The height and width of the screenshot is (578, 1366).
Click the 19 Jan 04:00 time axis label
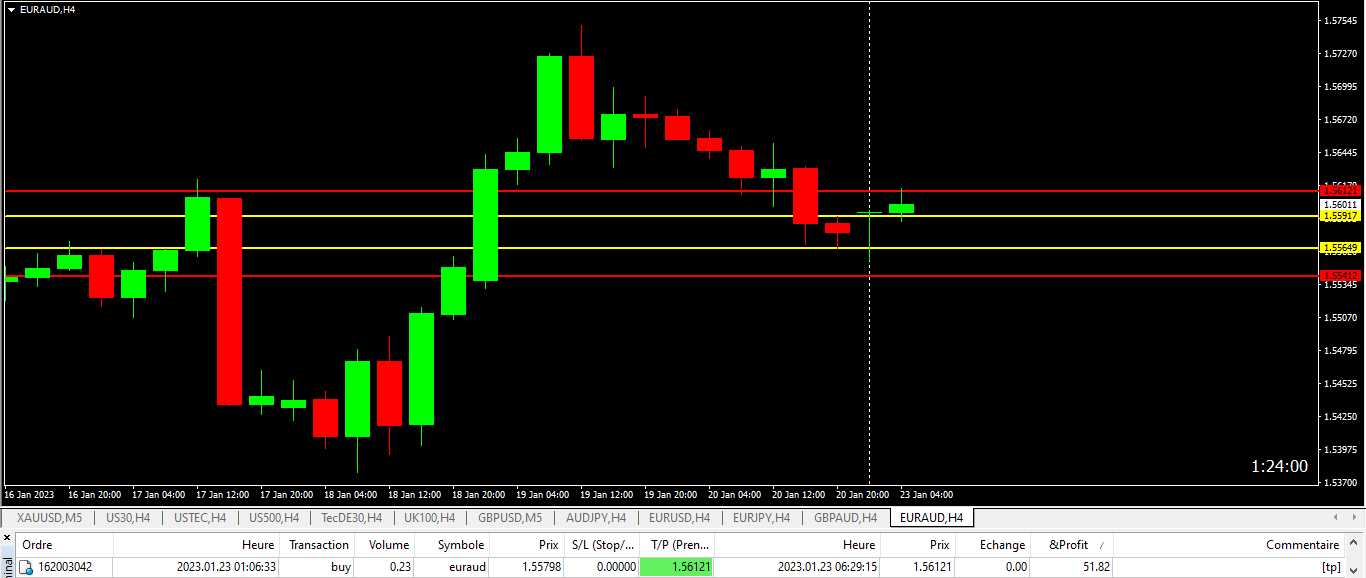pos(543,494)
